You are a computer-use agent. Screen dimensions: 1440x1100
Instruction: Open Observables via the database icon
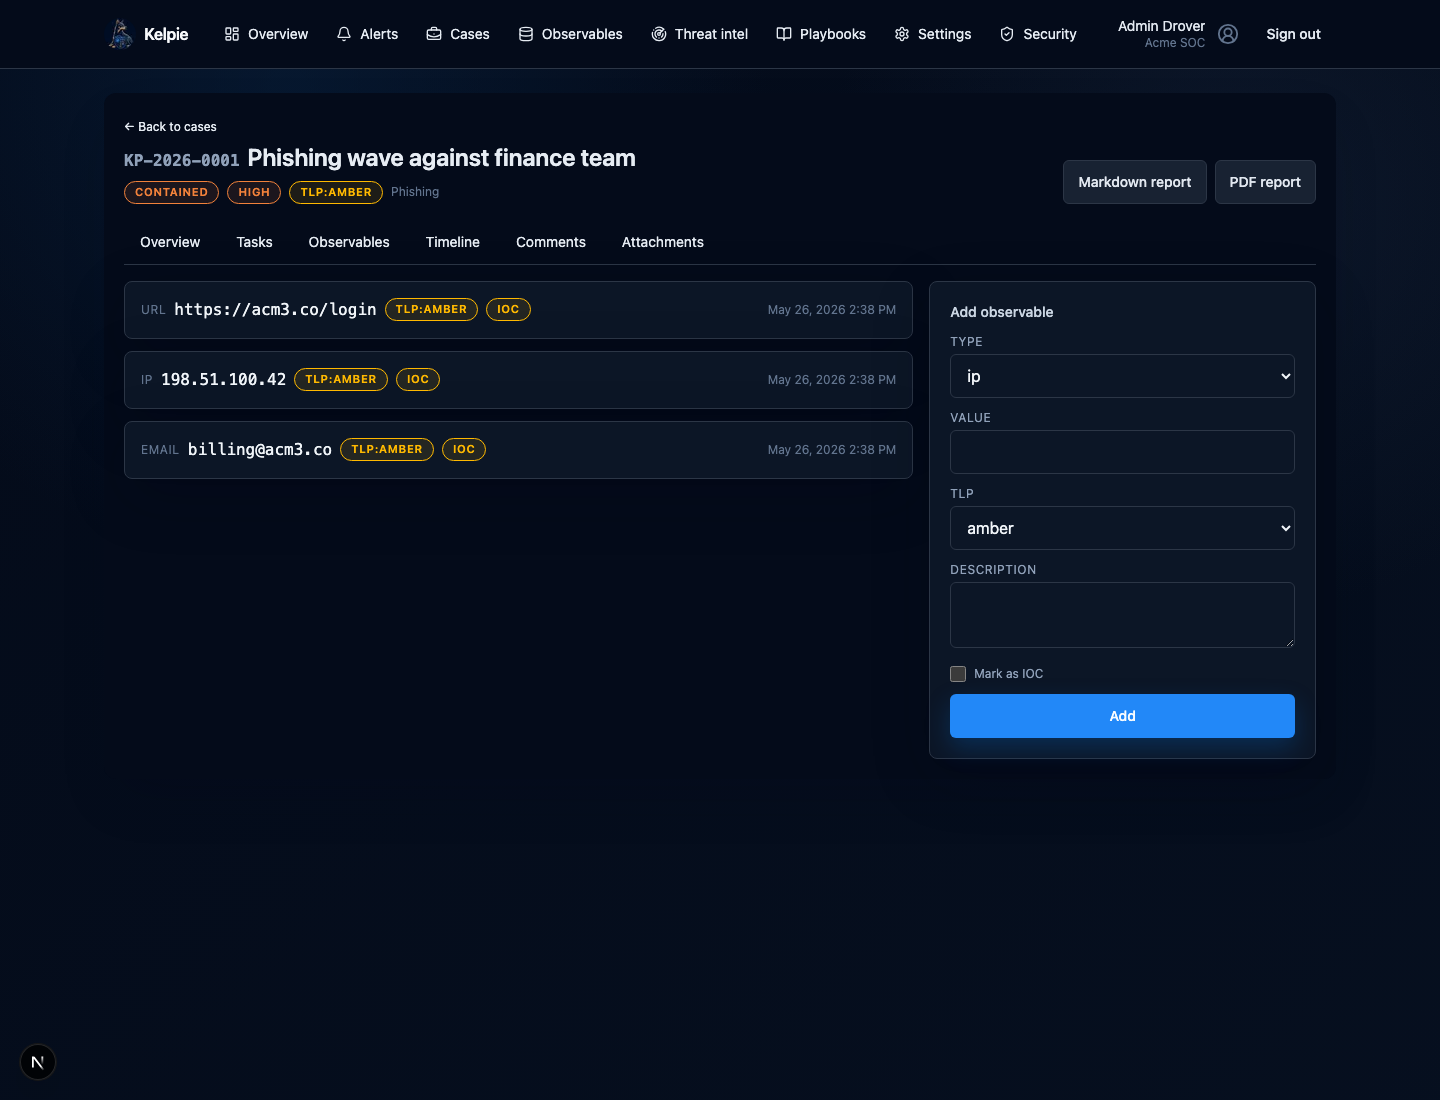(526, 34)
